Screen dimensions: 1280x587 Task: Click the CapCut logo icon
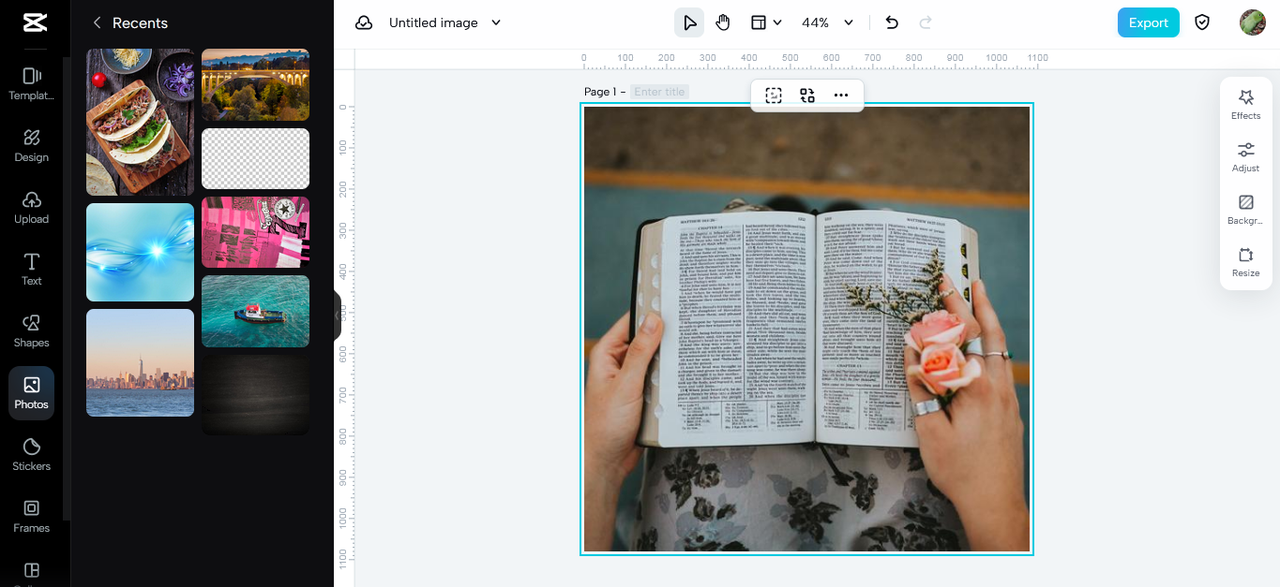tap(33, 23)
